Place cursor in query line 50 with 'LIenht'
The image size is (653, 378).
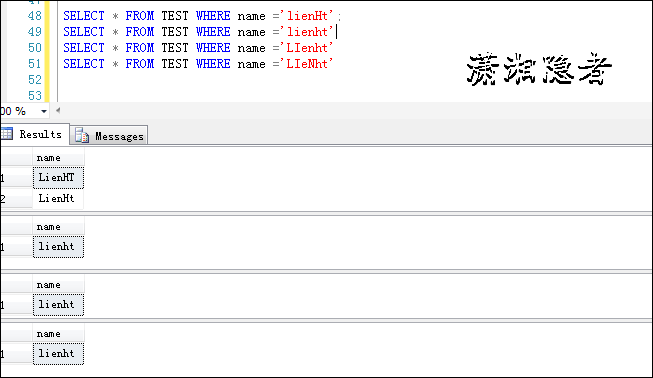click(198, 48)
